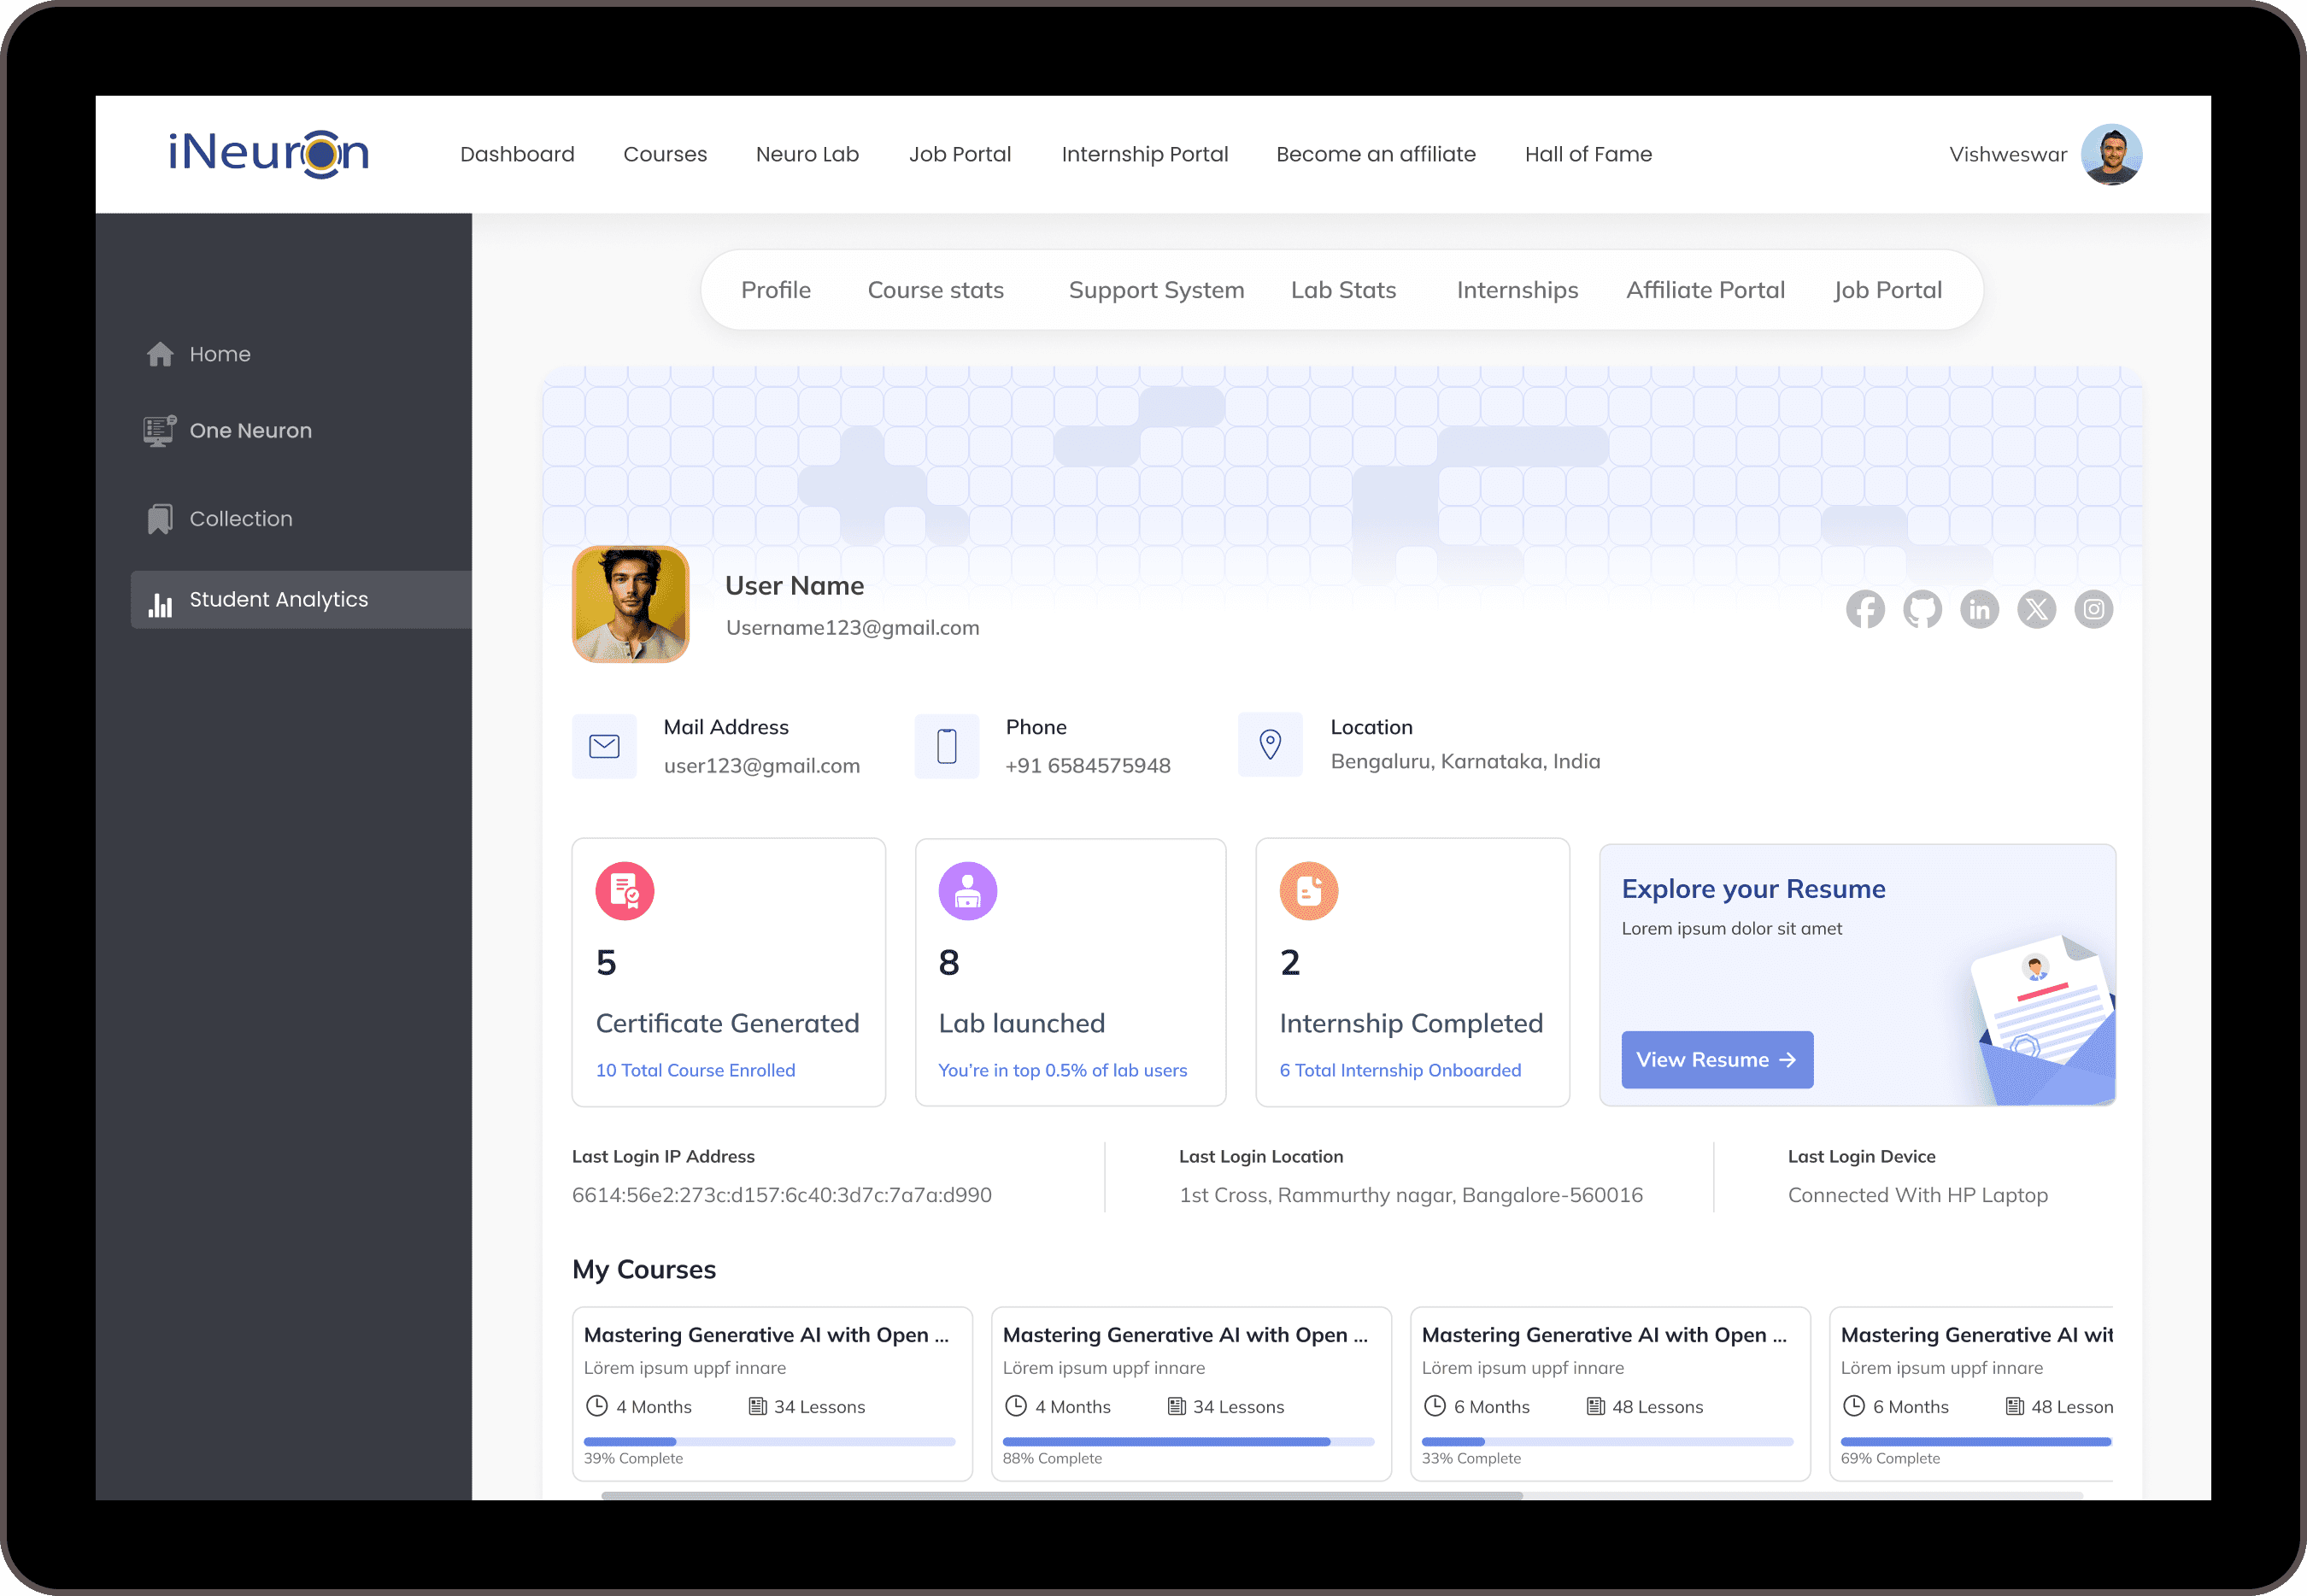This screenshot has height=1596, width=2307.
Task: Open Job Portal in top navigation bar
Action: pos(960,154)
